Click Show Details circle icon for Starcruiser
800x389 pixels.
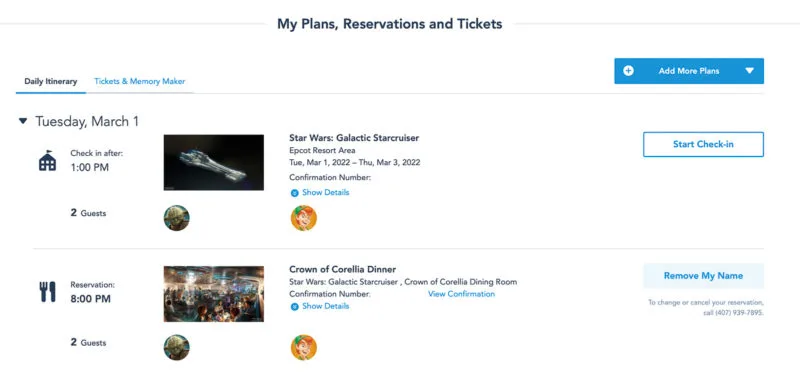pyautogui.click(x=294, y=193)
